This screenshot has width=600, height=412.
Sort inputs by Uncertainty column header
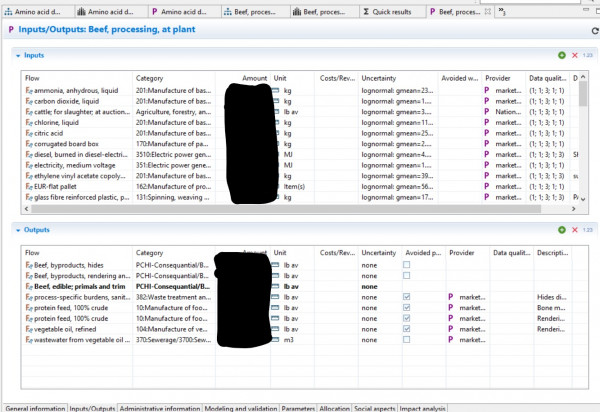(398, 78)
